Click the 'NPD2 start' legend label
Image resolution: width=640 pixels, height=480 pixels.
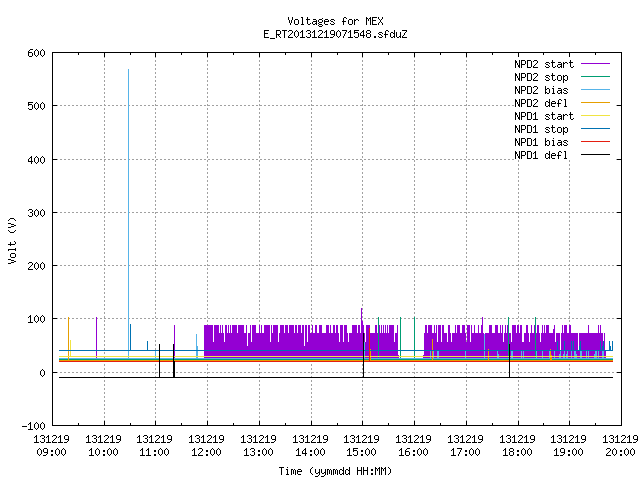tap(544, 64)
